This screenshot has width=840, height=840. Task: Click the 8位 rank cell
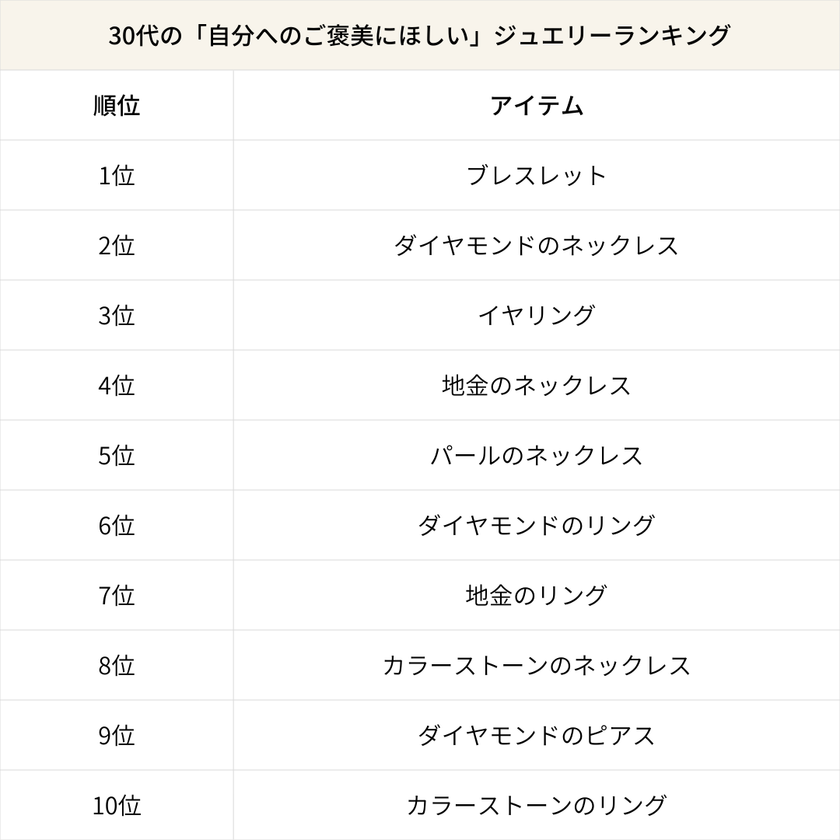[x=116, y=666]
